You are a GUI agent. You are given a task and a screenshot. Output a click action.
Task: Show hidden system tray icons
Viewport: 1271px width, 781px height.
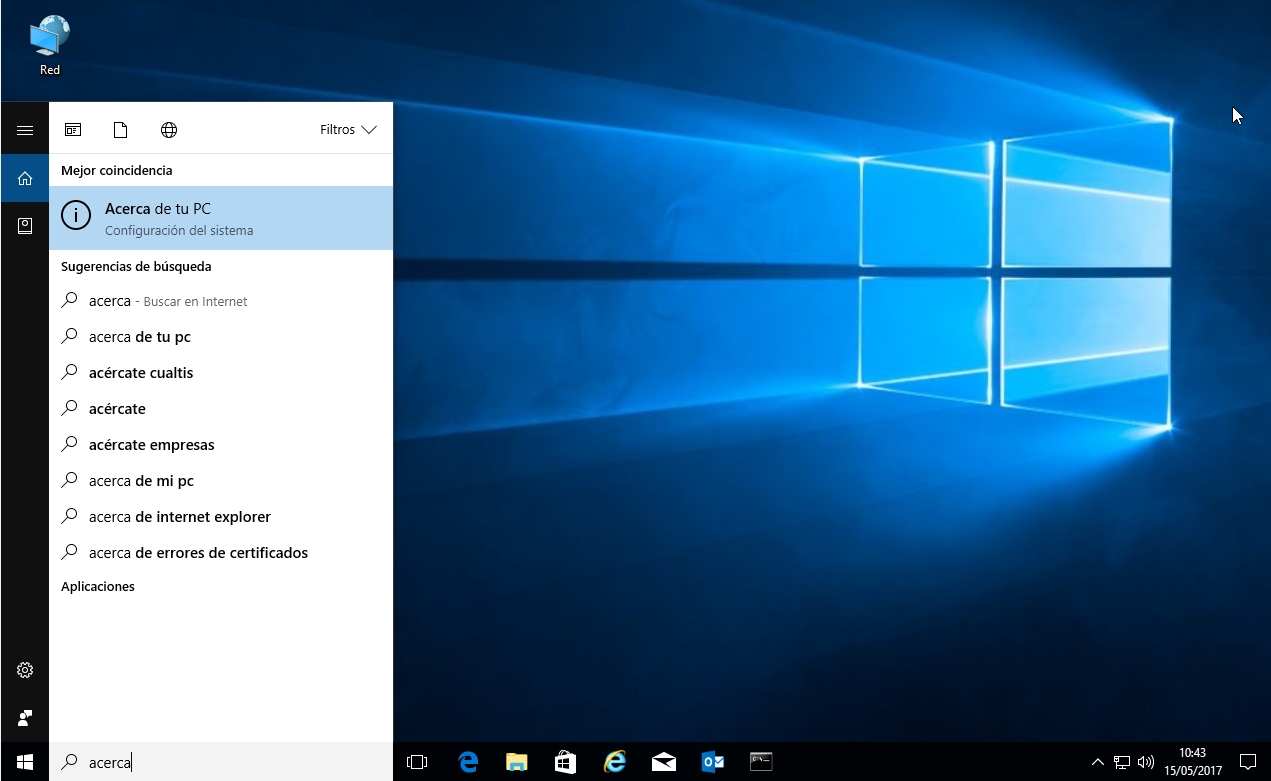pos(1097,762)
